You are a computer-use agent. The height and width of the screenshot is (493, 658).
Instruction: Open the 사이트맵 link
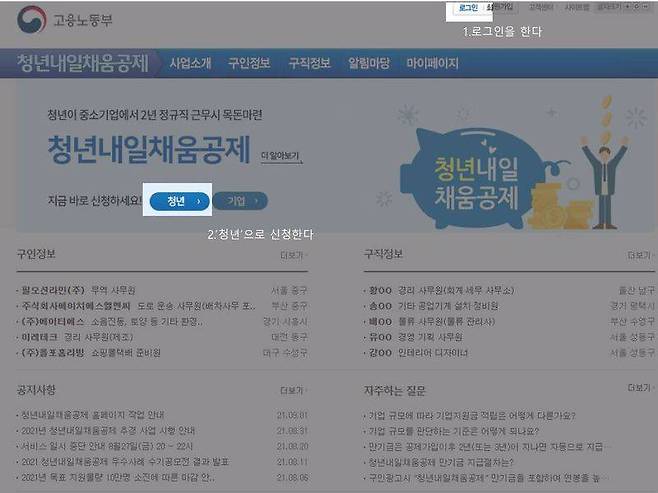[x=577, y=7]
